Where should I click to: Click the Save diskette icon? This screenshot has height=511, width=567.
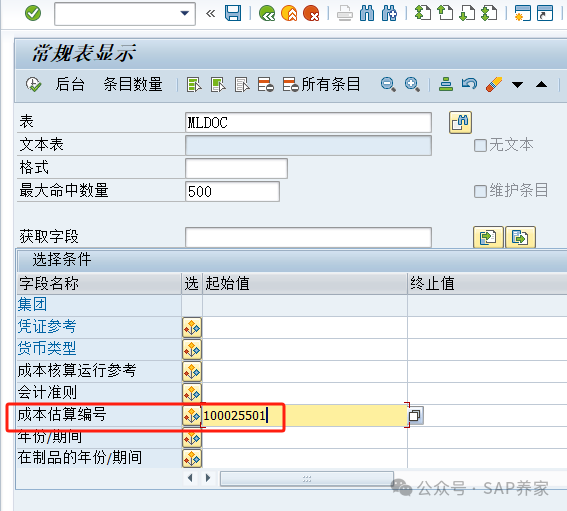pyautogui.click(x=233, y=13)
